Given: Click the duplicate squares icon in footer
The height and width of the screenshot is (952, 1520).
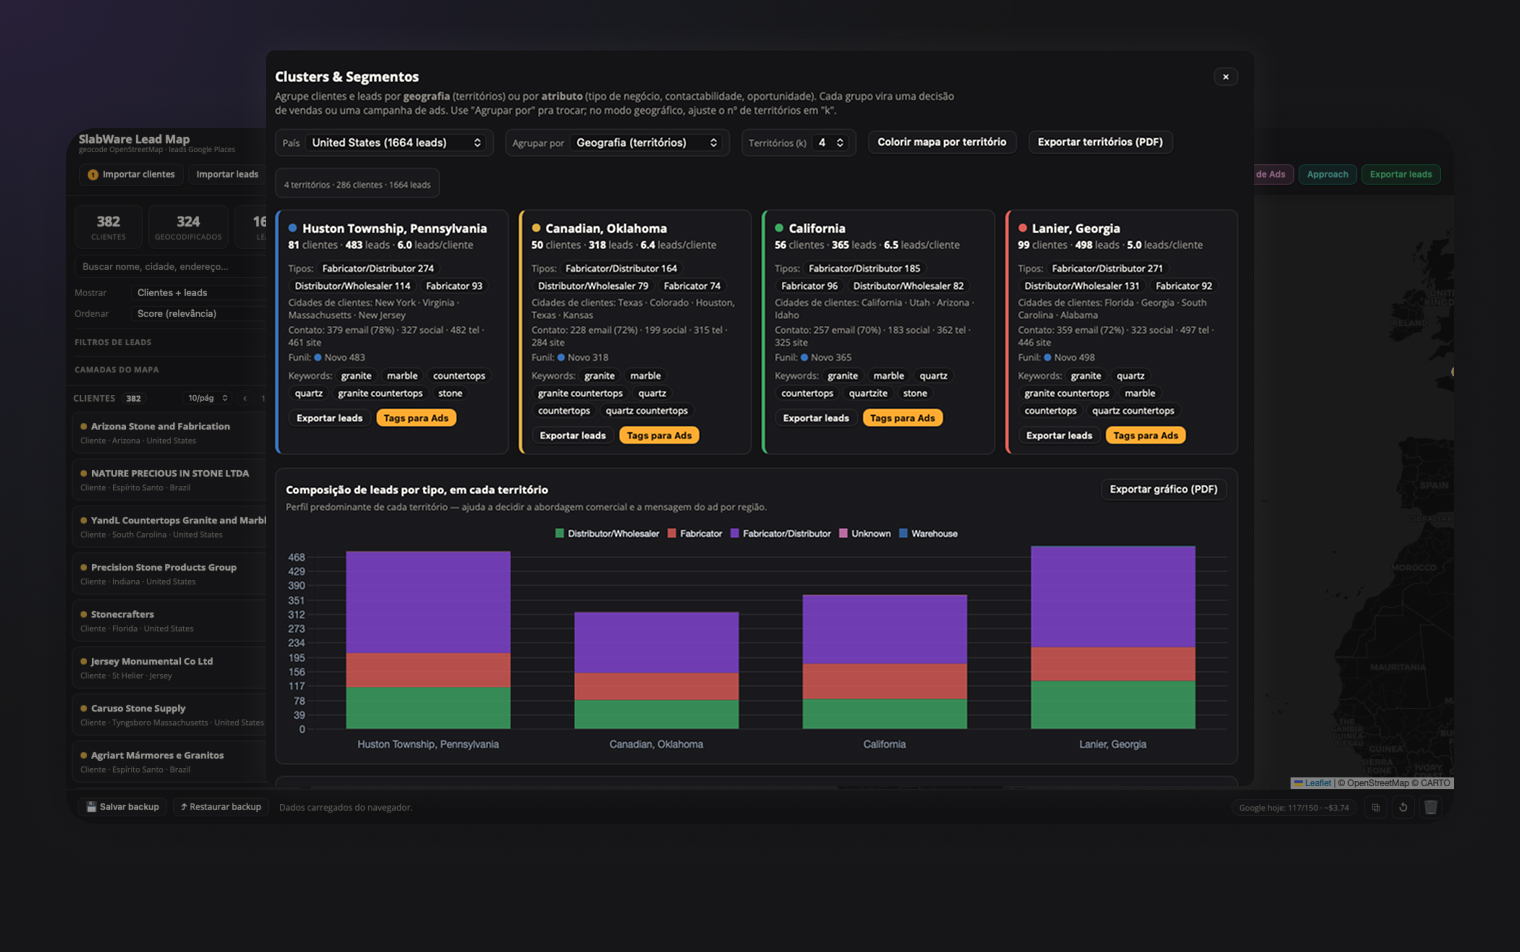Looking at the screenshot, I should (1376, 807).
